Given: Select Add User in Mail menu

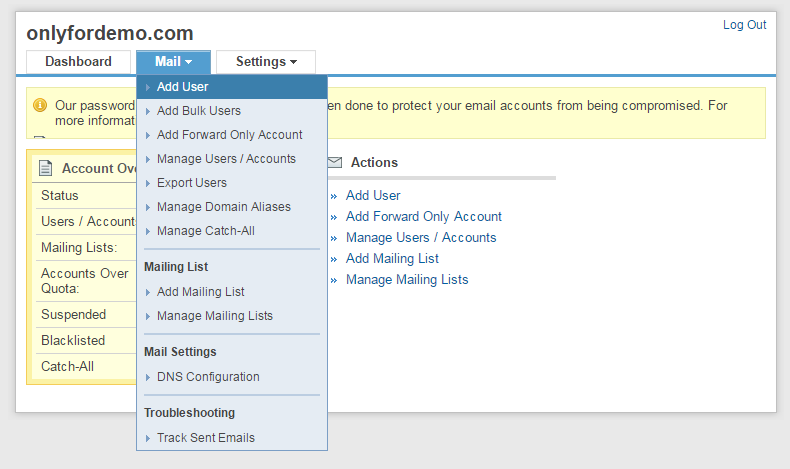Looking at the screenshot, I should tap(183, 87).
